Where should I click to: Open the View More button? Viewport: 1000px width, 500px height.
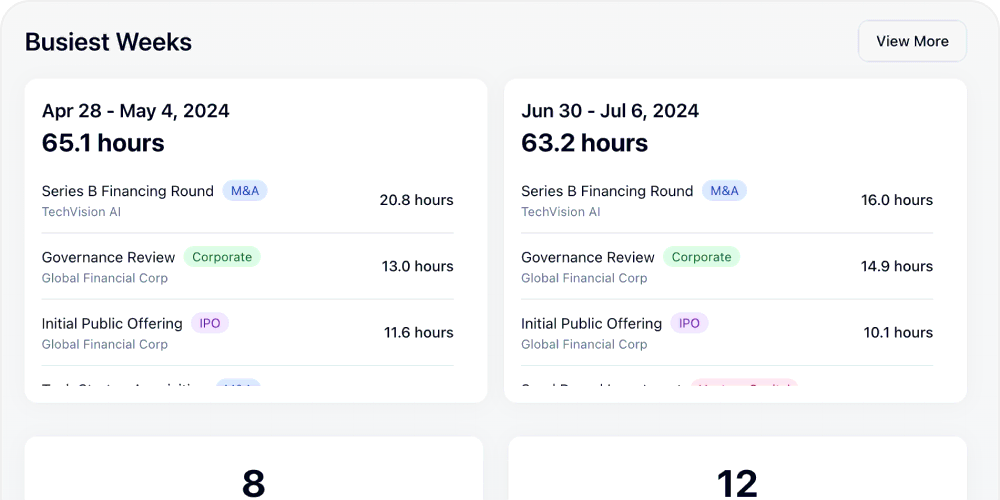coord(912,41)
